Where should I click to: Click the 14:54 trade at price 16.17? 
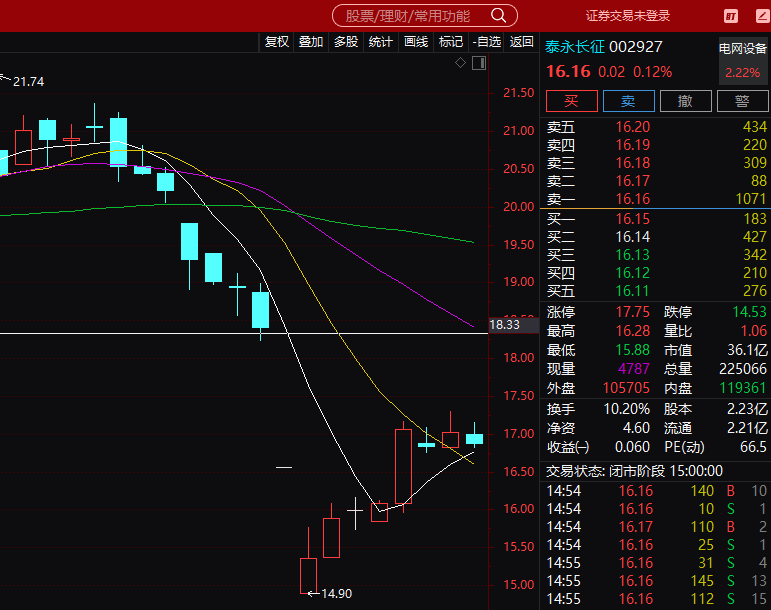[655, 527]
